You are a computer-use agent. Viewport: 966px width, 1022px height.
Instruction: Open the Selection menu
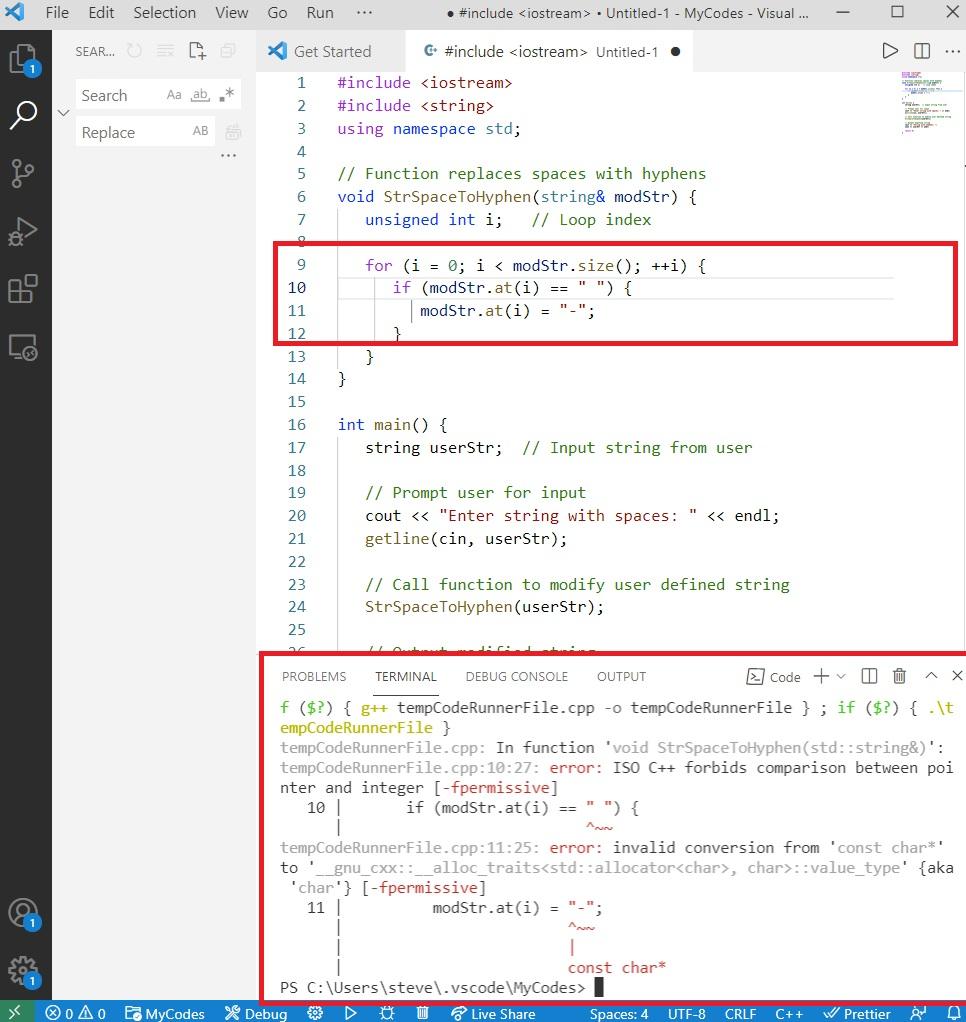[164, 12]
